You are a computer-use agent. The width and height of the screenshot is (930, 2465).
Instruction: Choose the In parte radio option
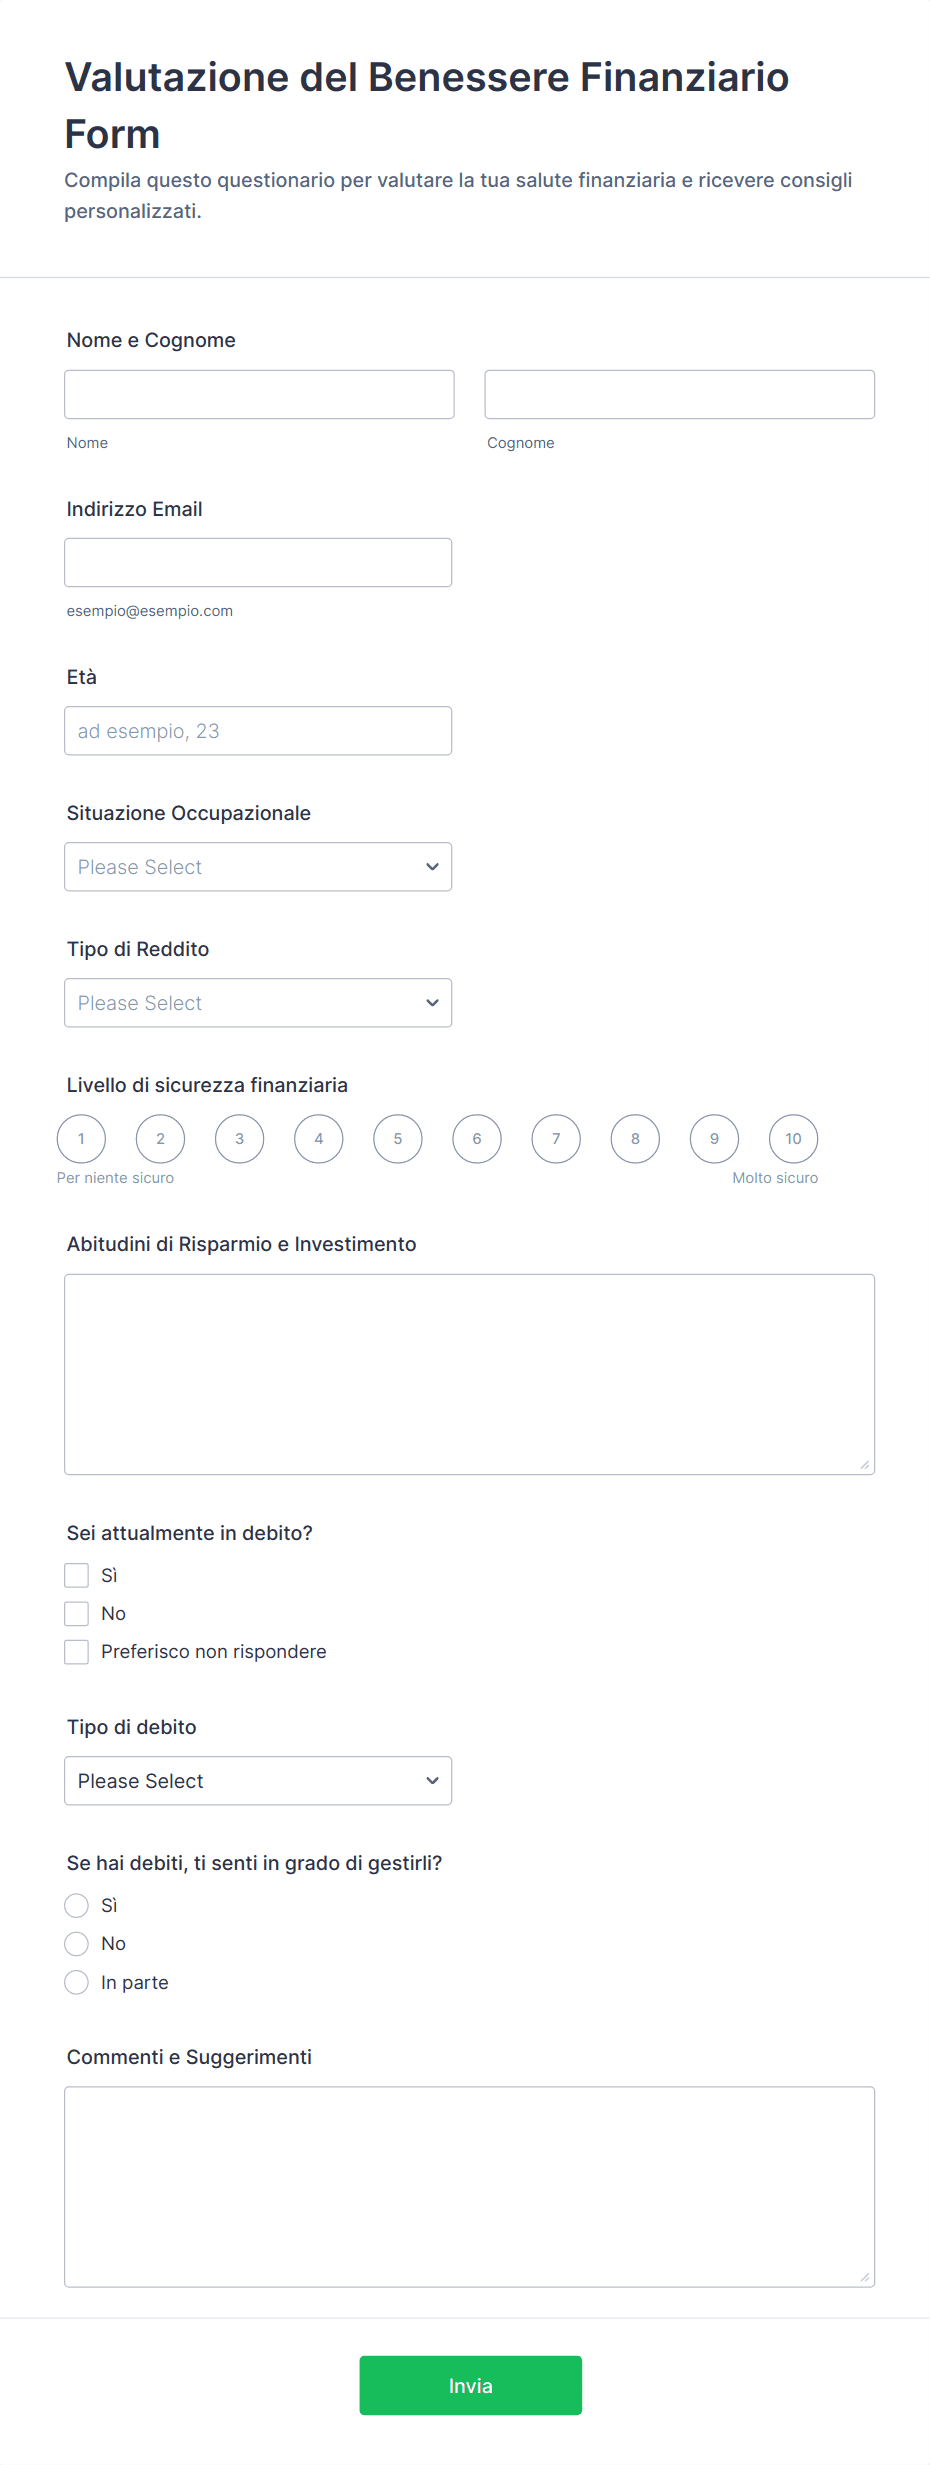click(77, 1982)
